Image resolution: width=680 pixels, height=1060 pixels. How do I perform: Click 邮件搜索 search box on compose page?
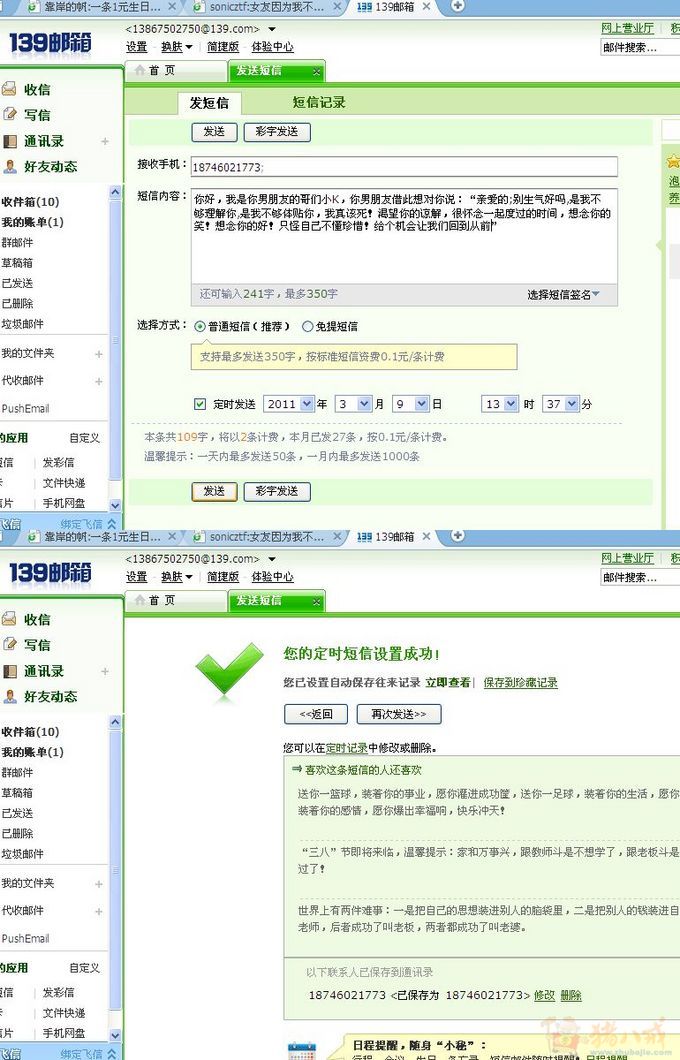(x=640, y=47)
